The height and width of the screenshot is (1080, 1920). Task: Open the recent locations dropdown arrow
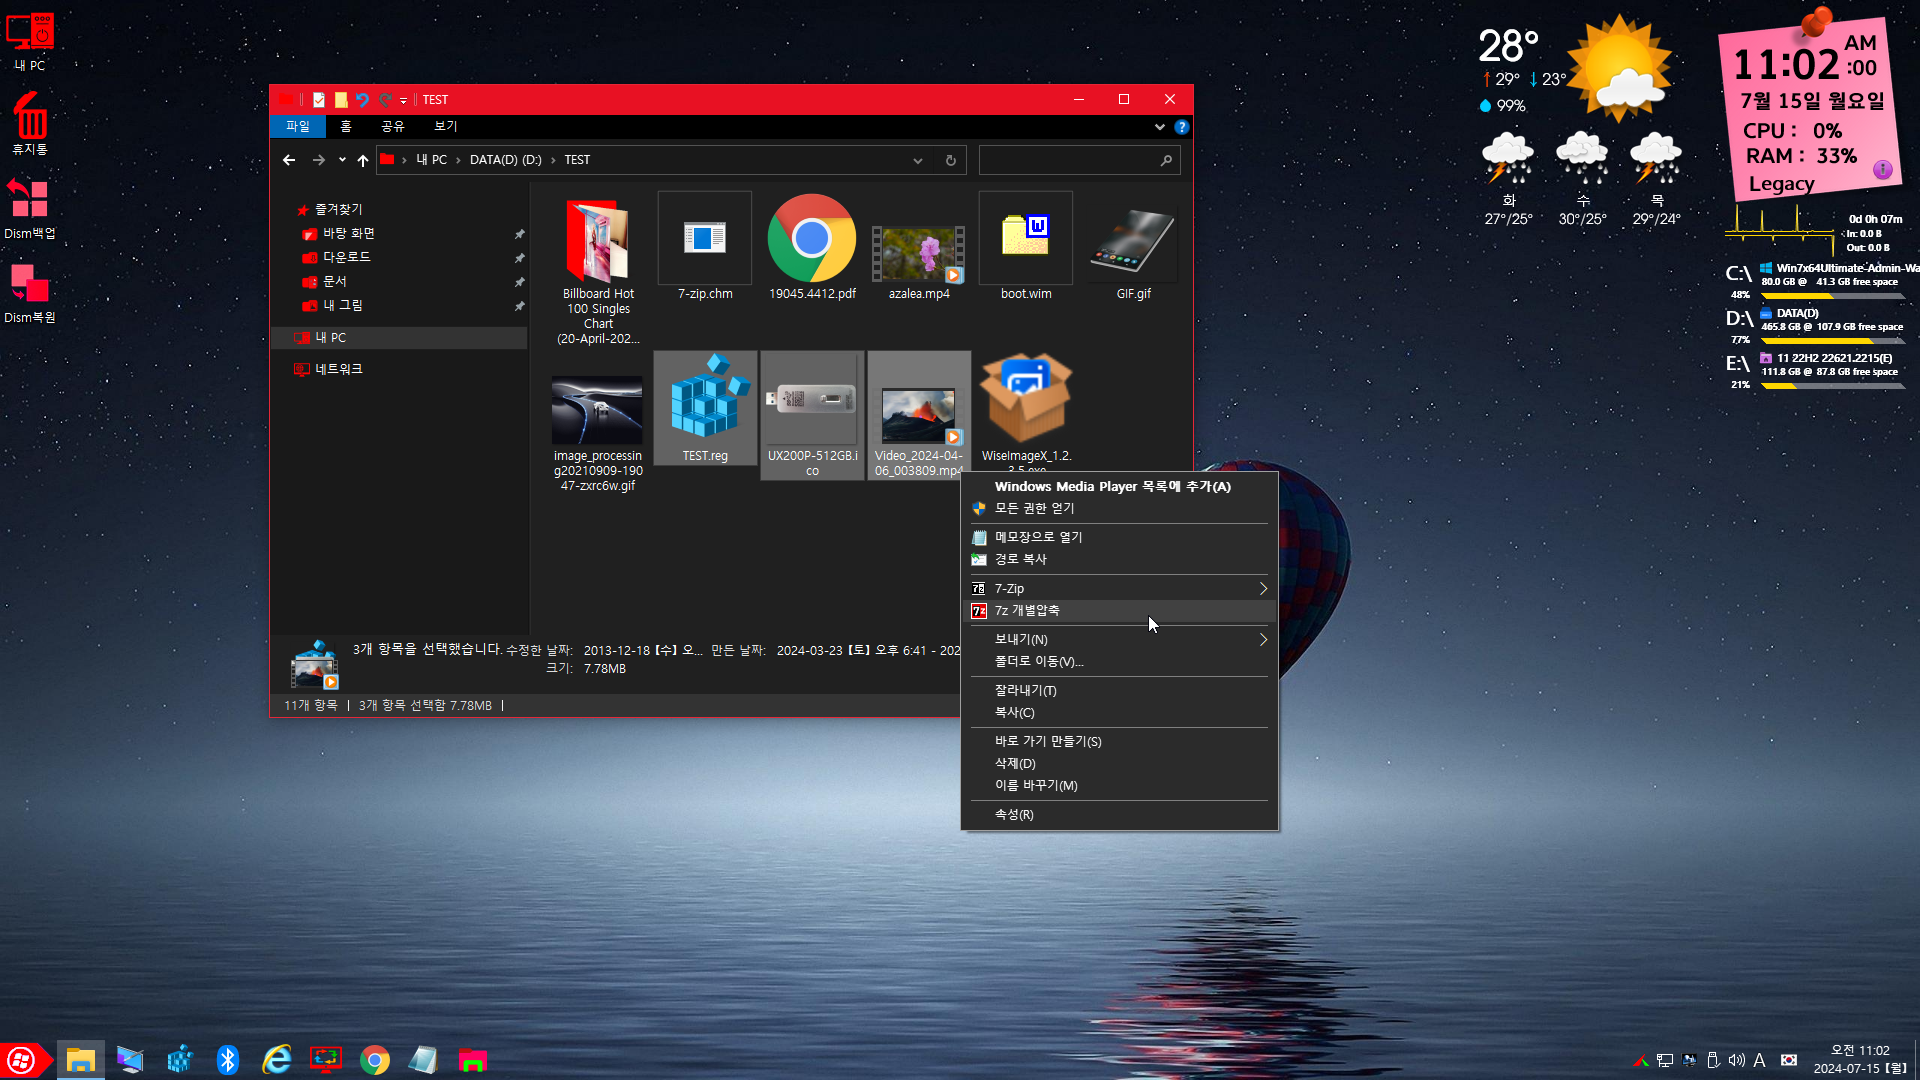point(342,160)
